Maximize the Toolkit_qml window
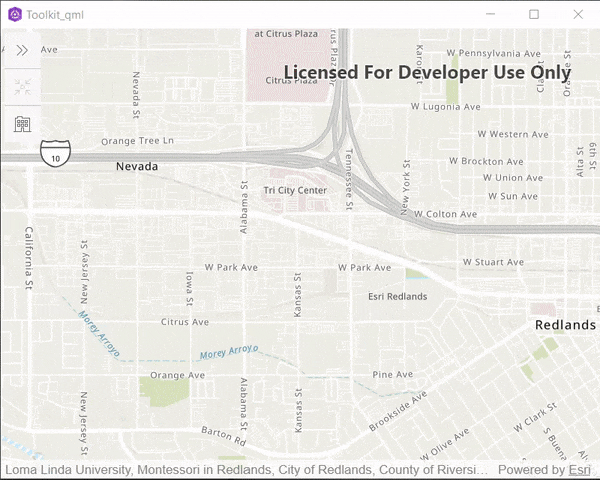The height and width of the screenshot is (480, 600). [534, 14]
